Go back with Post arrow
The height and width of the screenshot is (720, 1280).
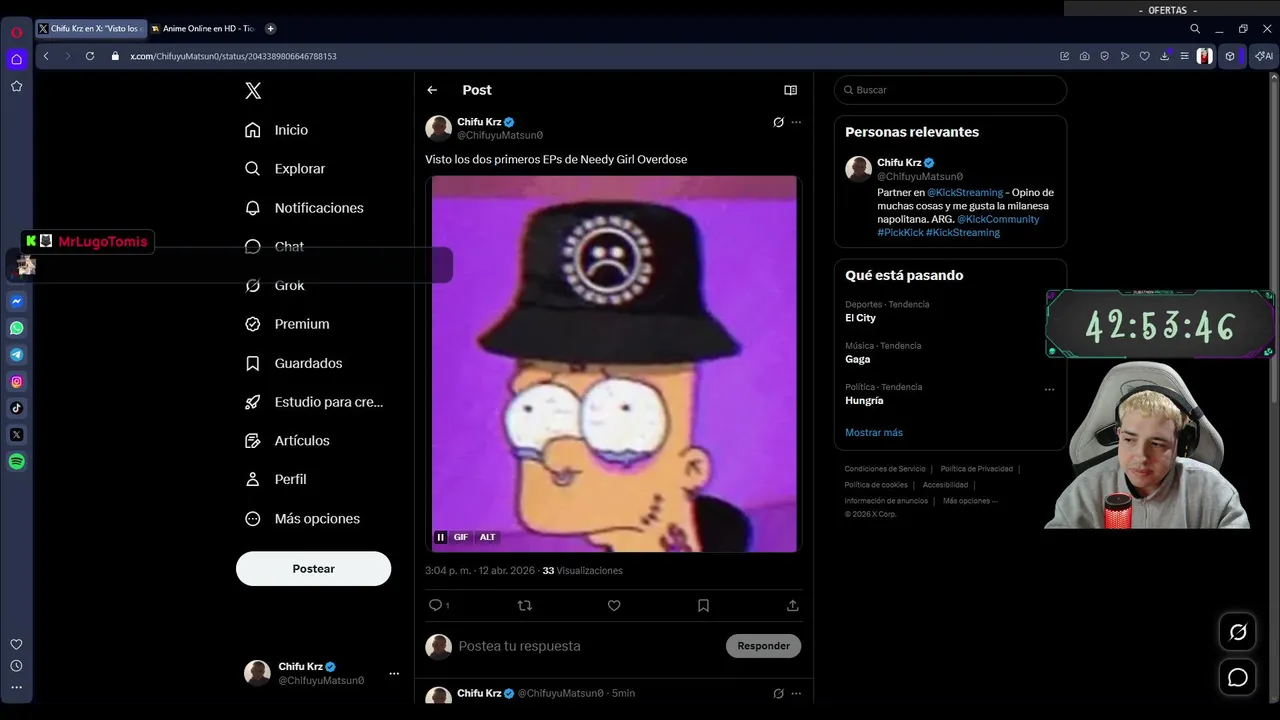click(432, 90)
